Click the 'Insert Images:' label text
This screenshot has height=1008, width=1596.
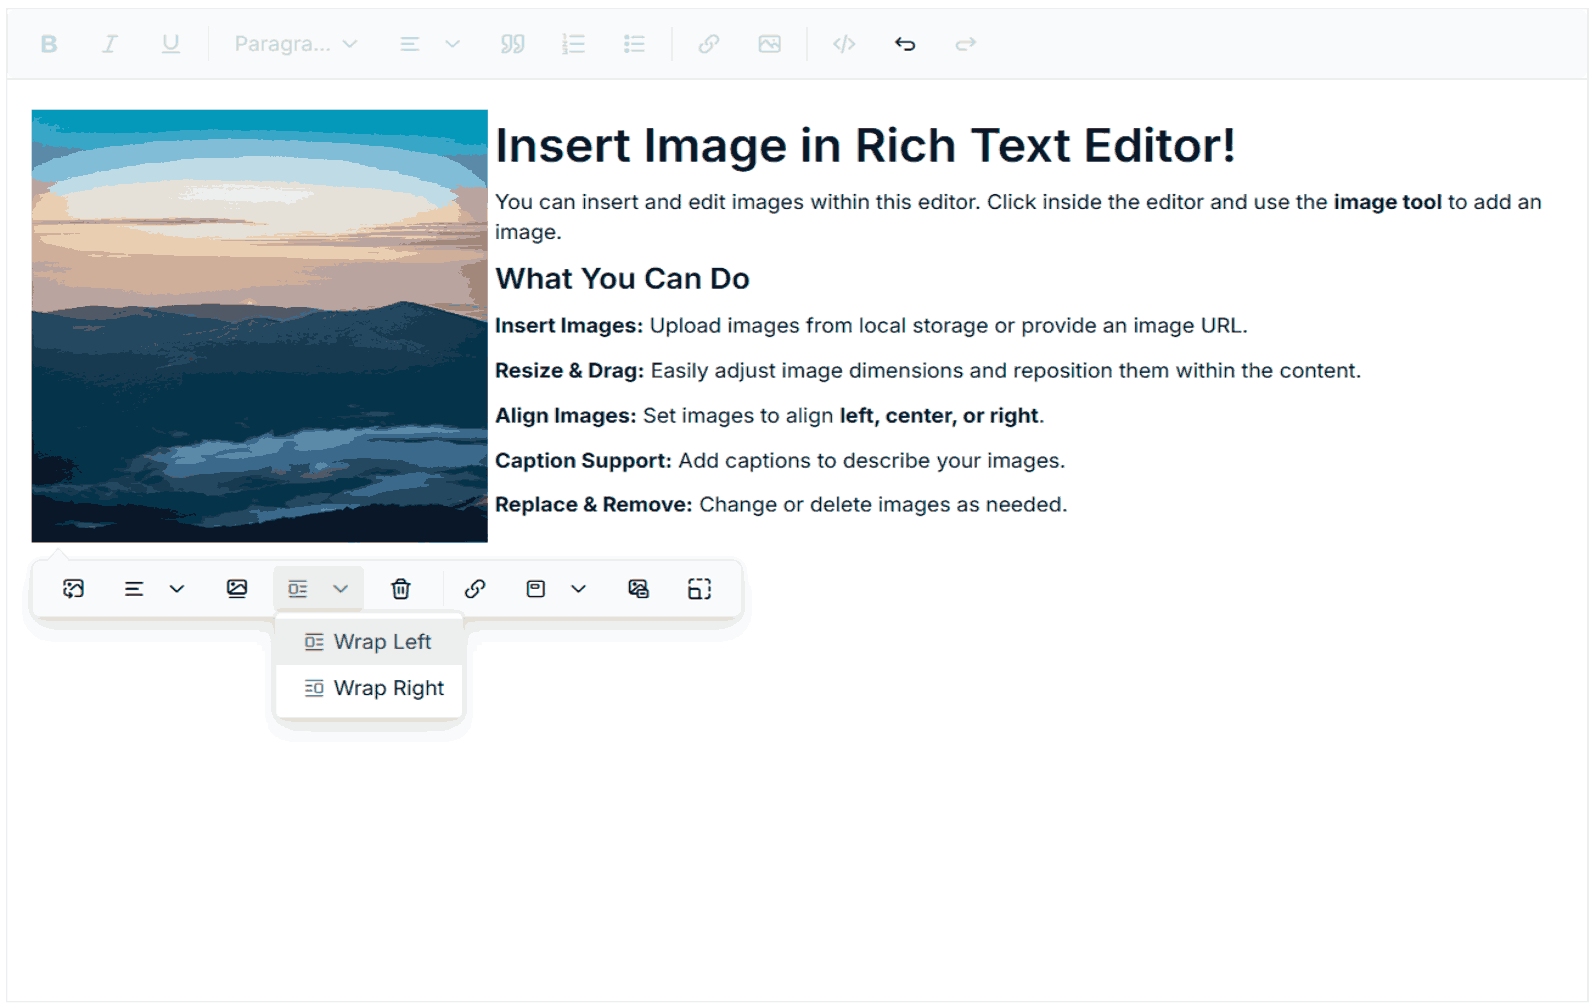pyautogui.click(x=569, y=326)
